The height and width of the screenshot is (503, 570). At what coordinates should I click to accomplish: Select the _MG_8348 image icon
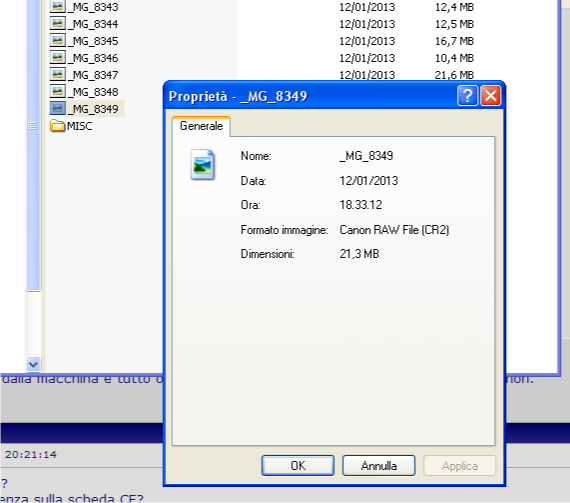tap(57, 91)
